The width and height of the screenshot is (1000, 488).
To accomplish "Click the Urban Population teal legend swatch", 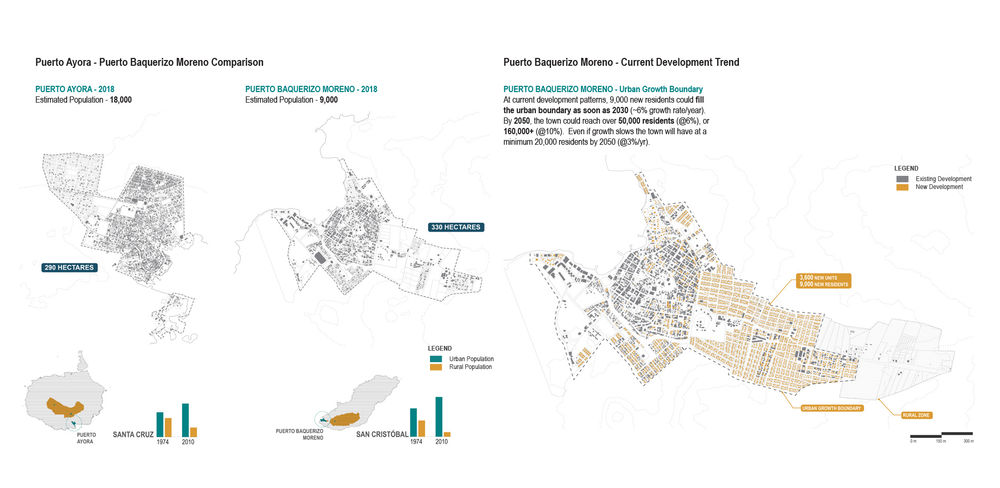I will pyautogui.click(x=435, y=359).
